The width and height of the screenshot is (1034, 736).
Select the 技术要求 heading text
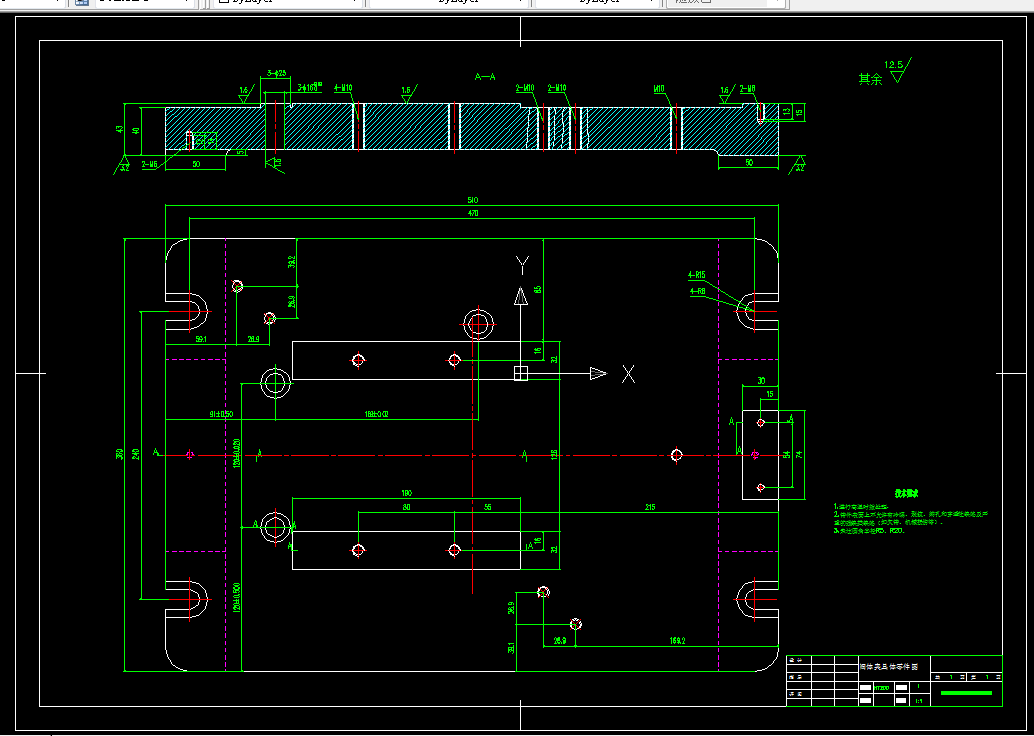(906, 493)
